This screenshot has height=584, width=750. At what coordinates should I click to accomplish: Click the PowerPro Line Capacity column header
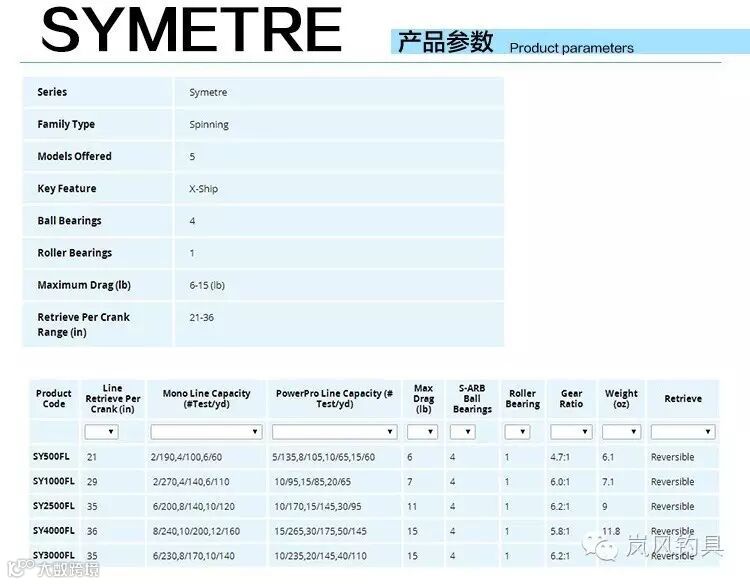[x=334, y=398]
